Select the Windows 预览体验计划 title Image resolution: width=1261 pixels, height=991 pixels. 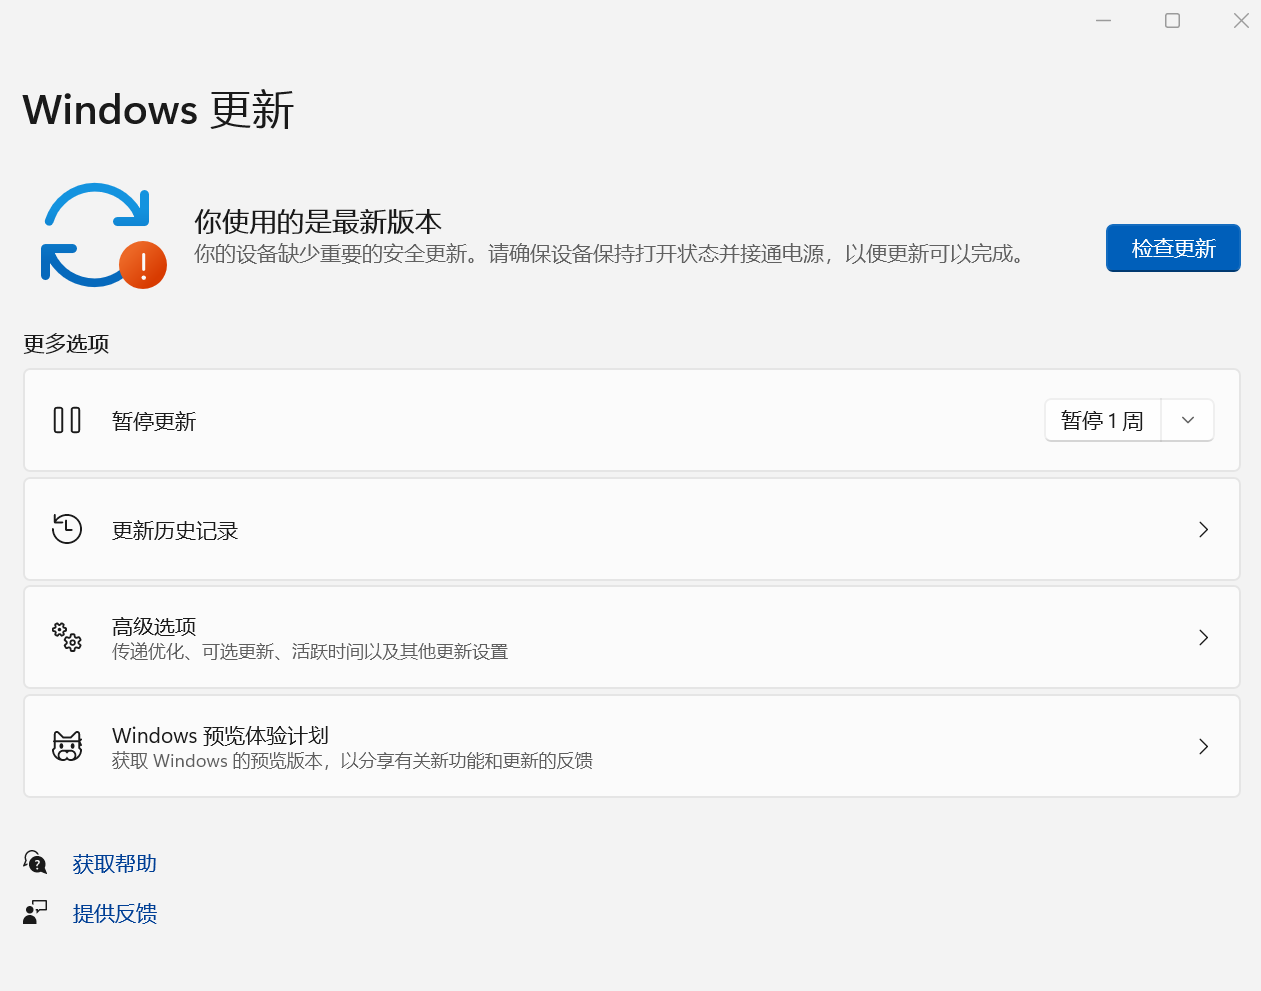tap(220, 735)
